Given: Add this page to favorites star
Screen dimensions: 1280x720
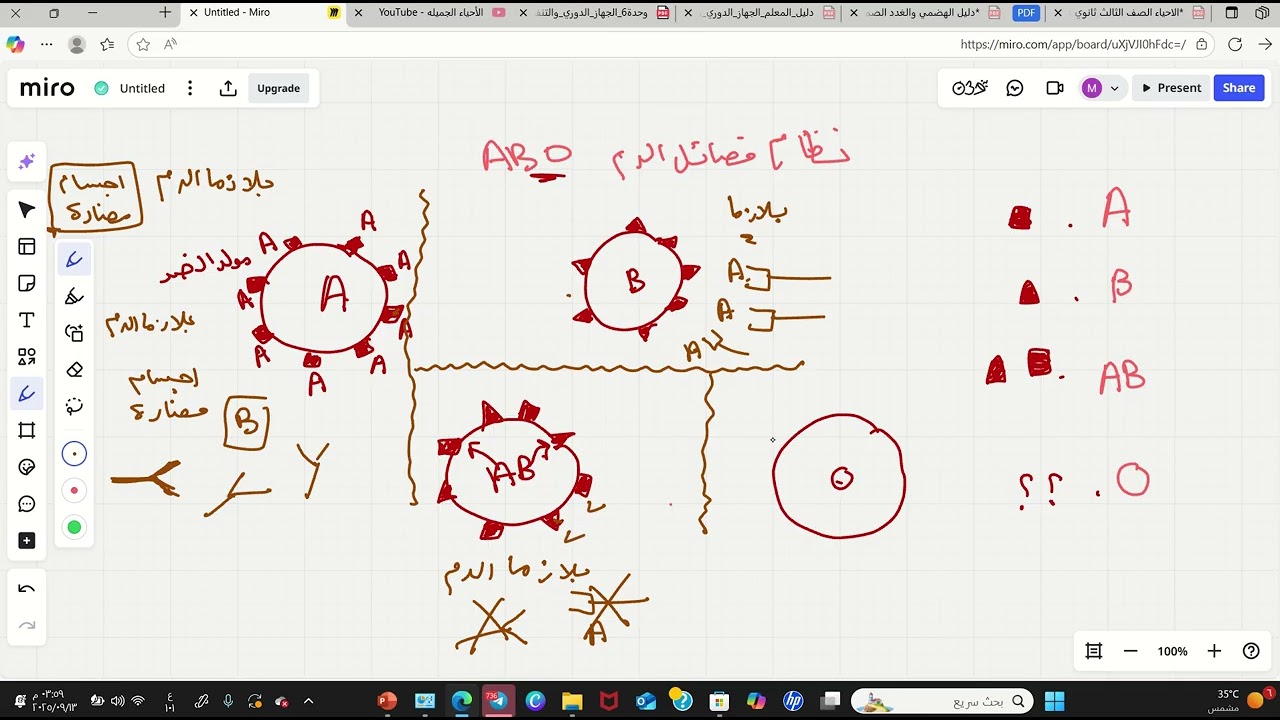Looking at the screenshot, I should coord(143,44).
